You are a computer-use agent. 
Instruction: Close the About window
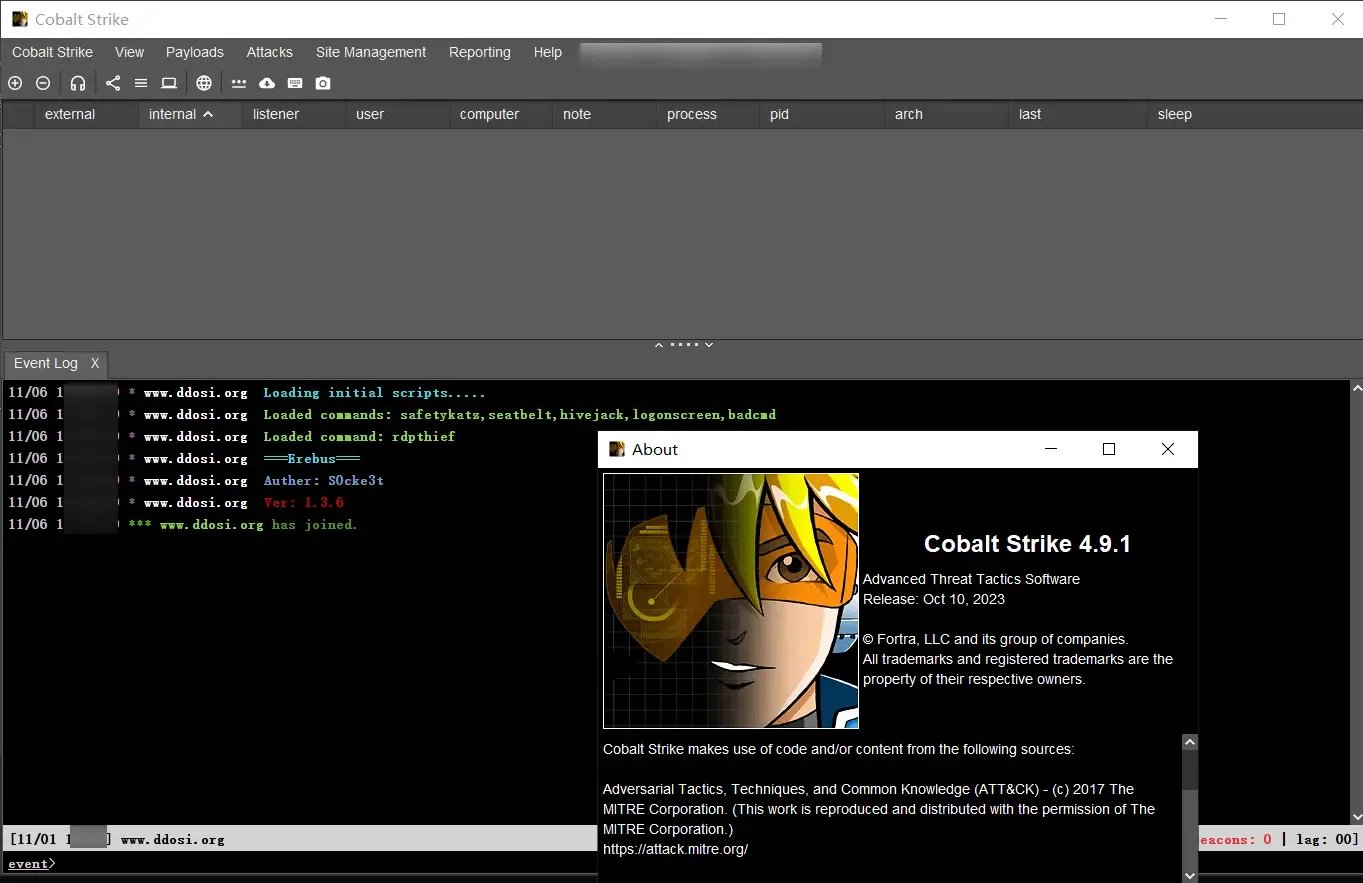click(x=1167, y=449)
